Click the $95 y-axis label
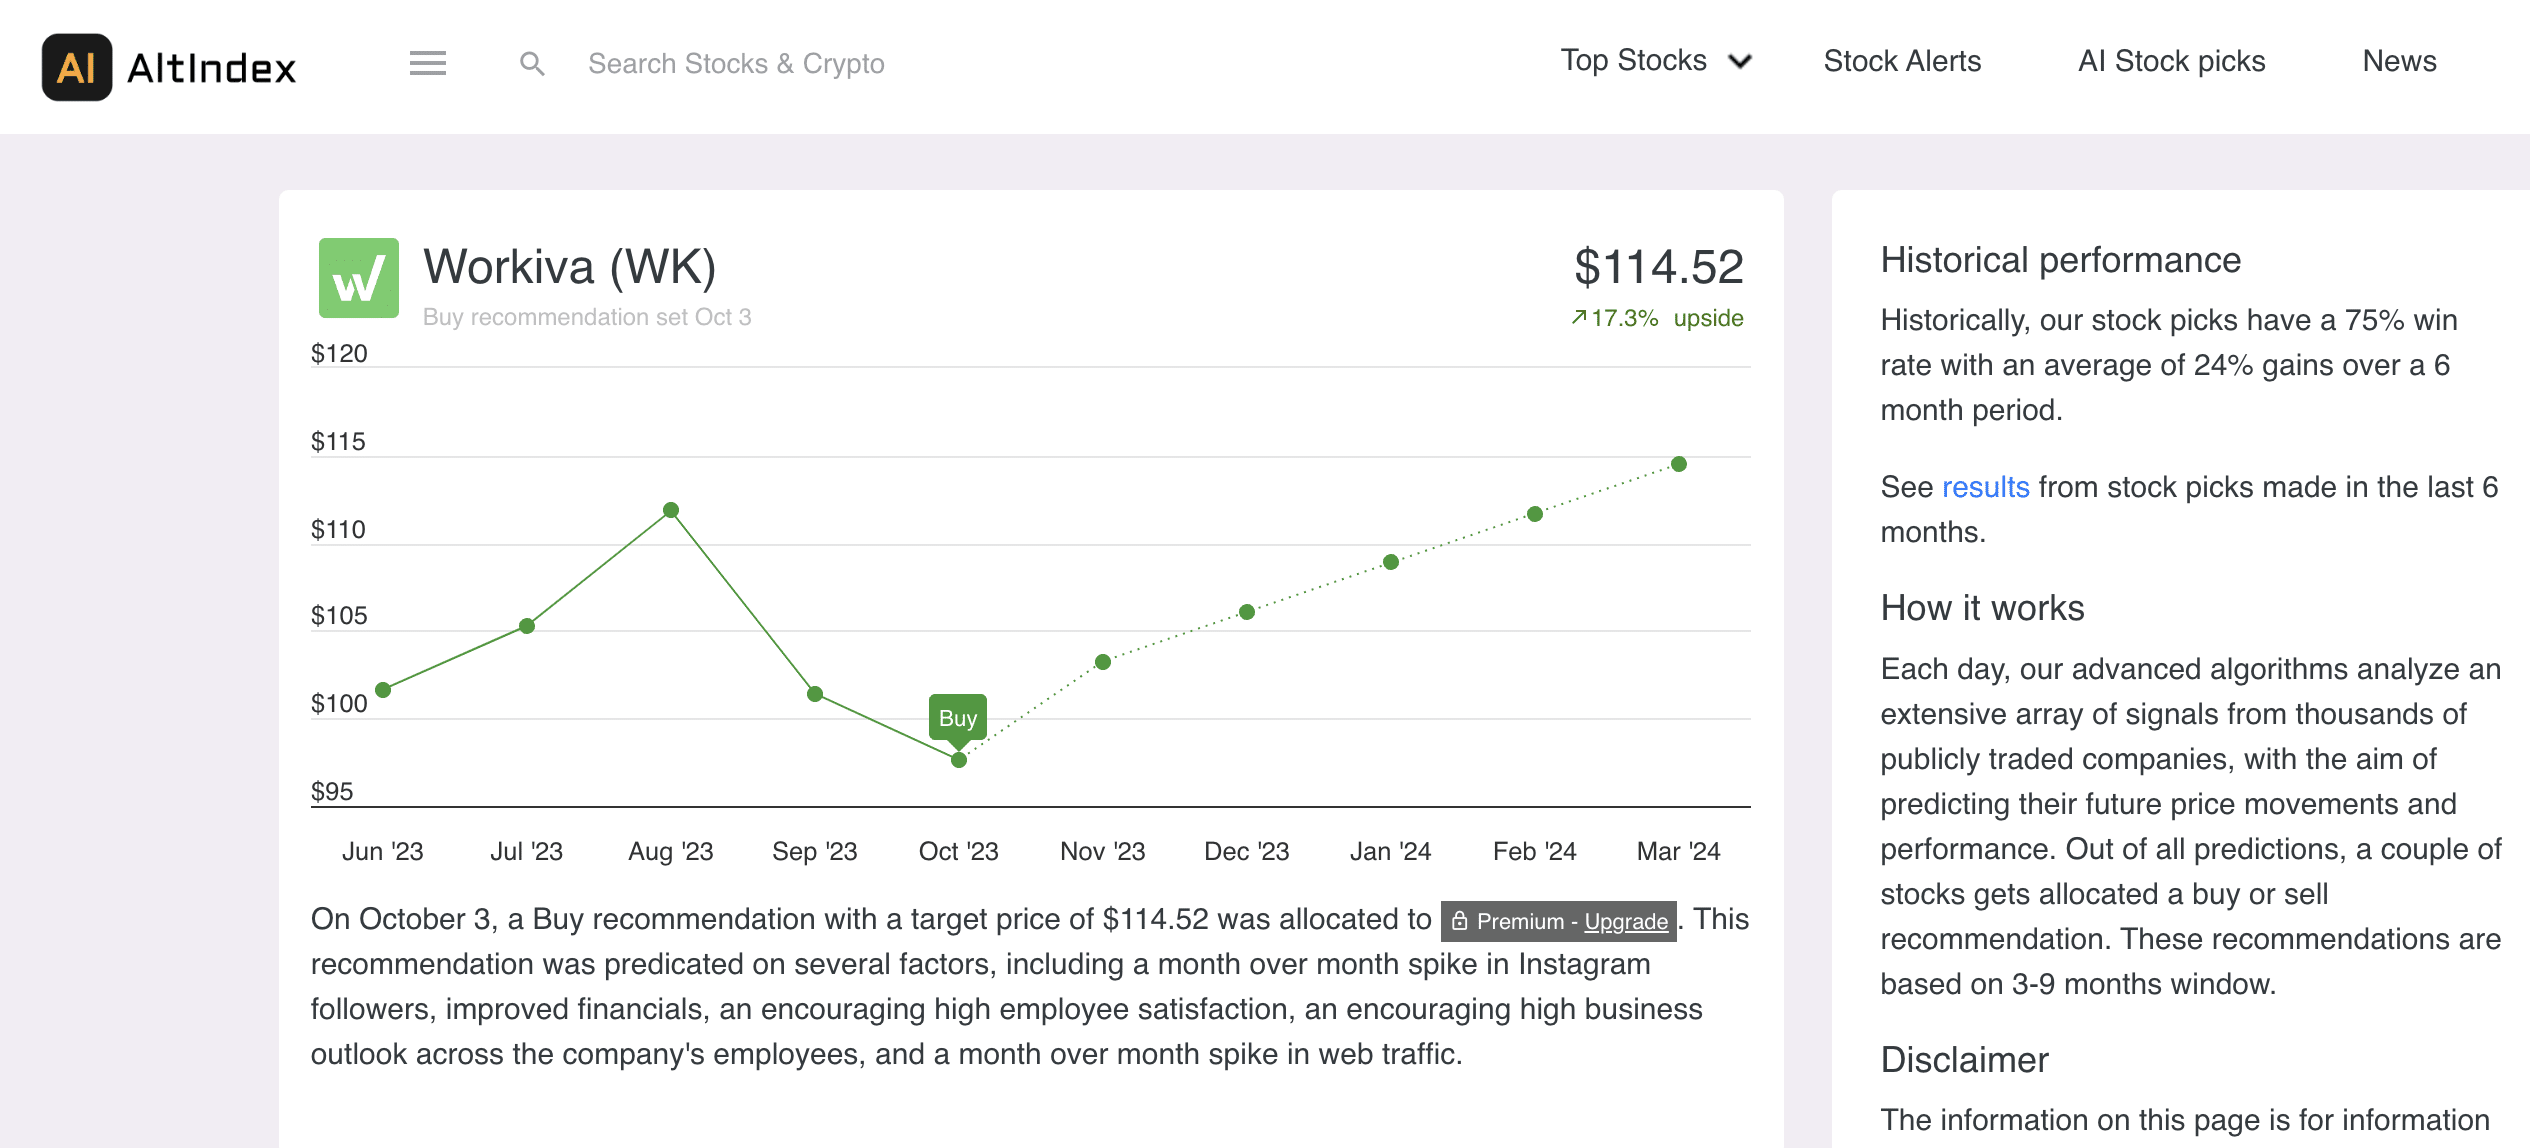This screenshot has height=1148, width=2530. [x=332, y=792]
